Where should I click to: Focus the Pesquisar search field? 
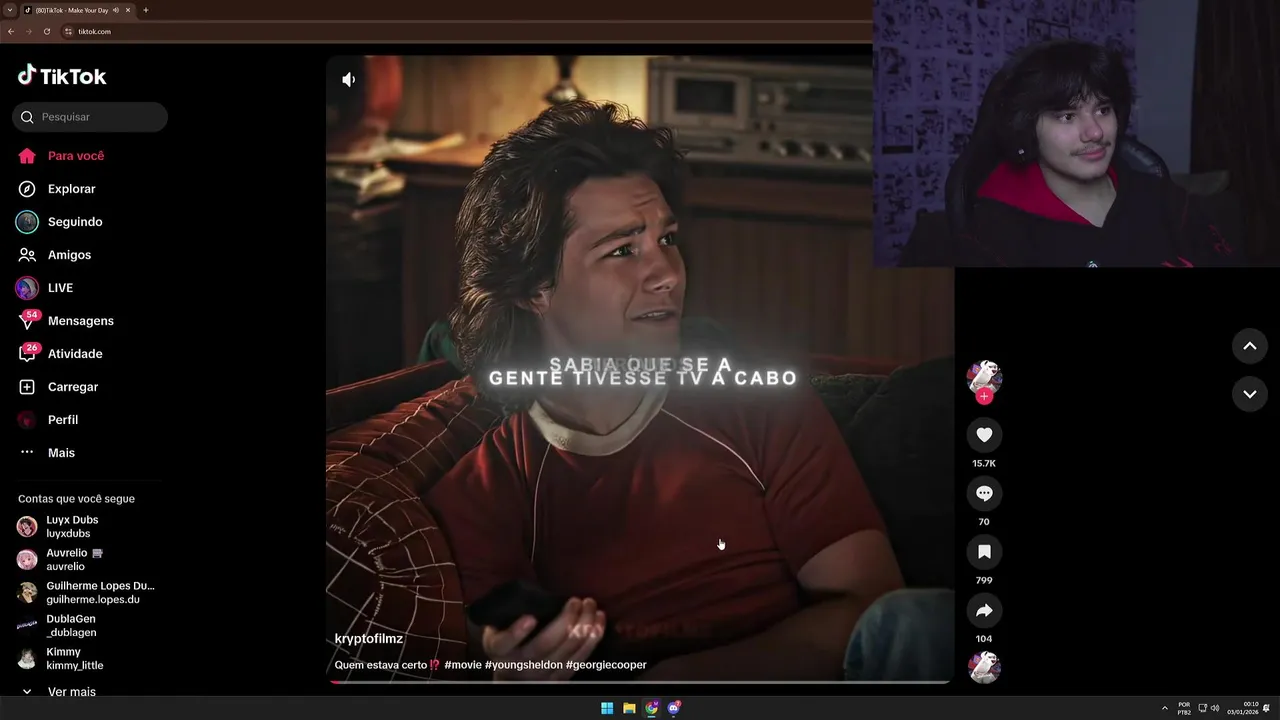(90, 117)
